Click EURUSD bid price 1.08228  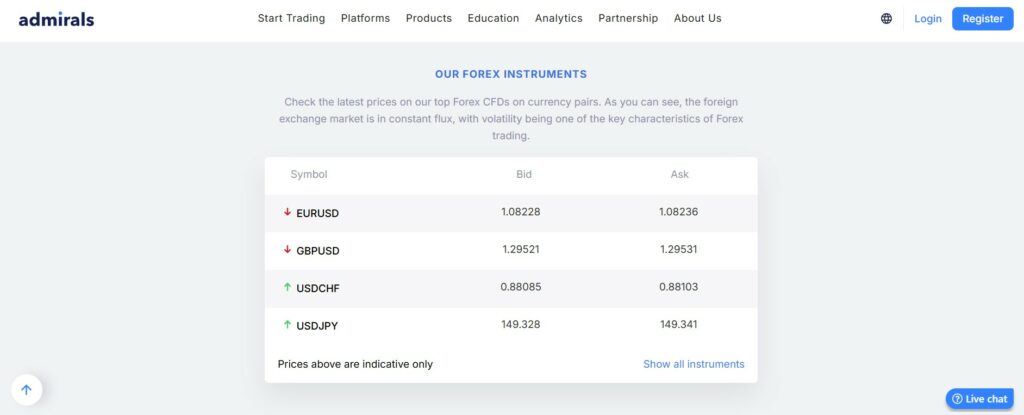(520, 212)
